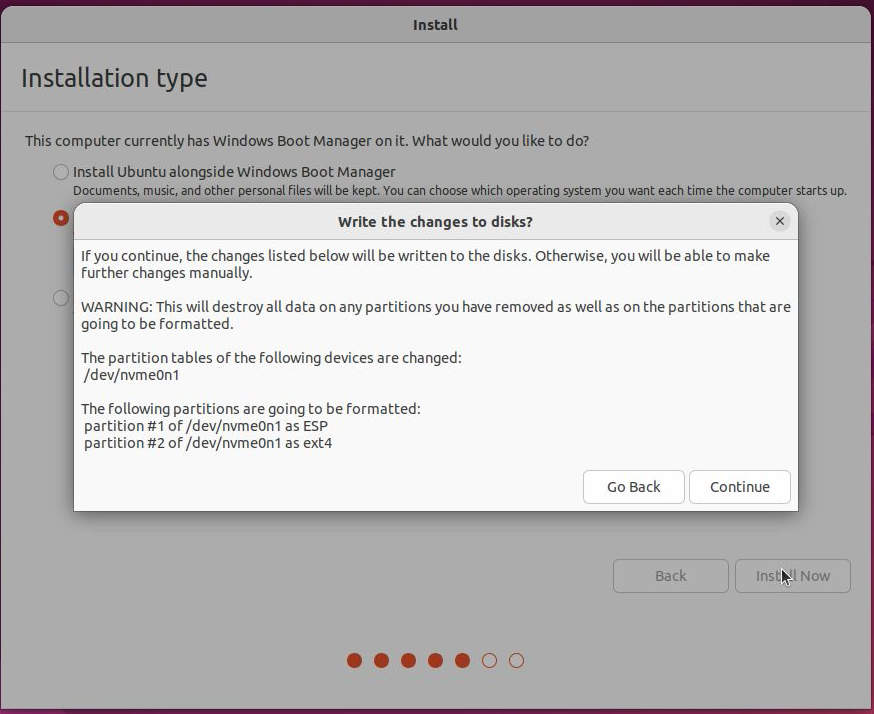Click the last hollow progress dot
The image size is (874, 714).
516,660
